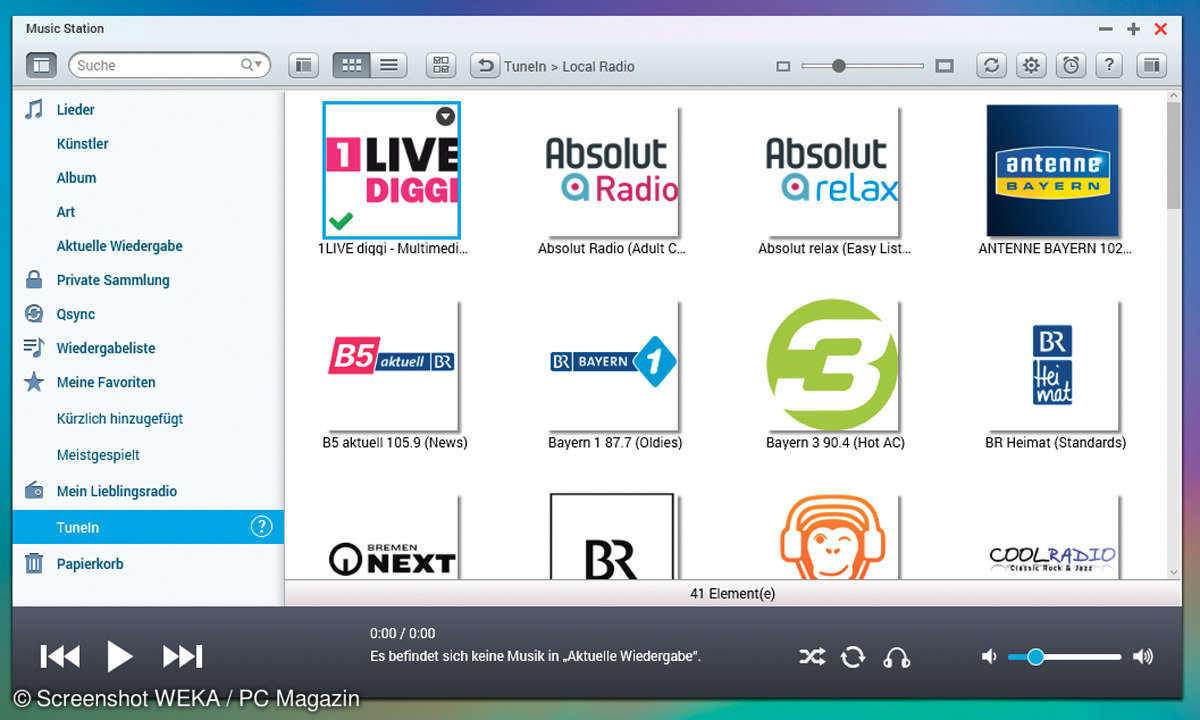
Task: Skip to next track
Action: pos(182,656)
